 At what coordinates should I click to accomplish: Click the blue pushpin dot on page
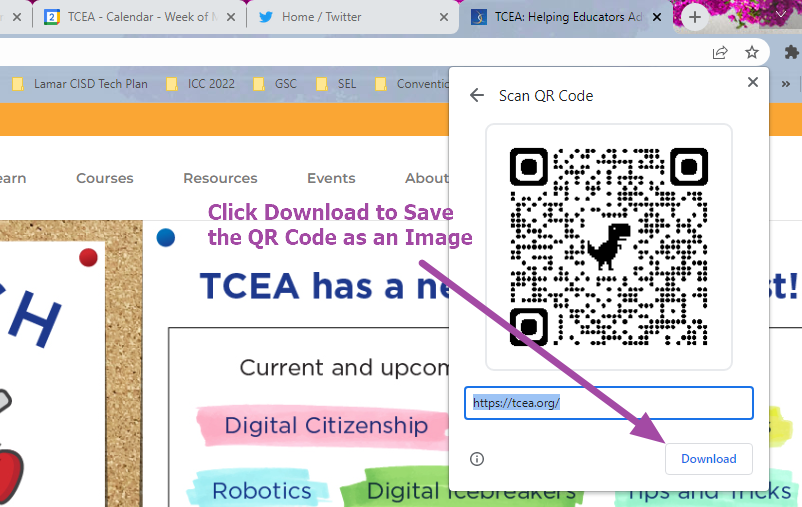pos(166,237)
